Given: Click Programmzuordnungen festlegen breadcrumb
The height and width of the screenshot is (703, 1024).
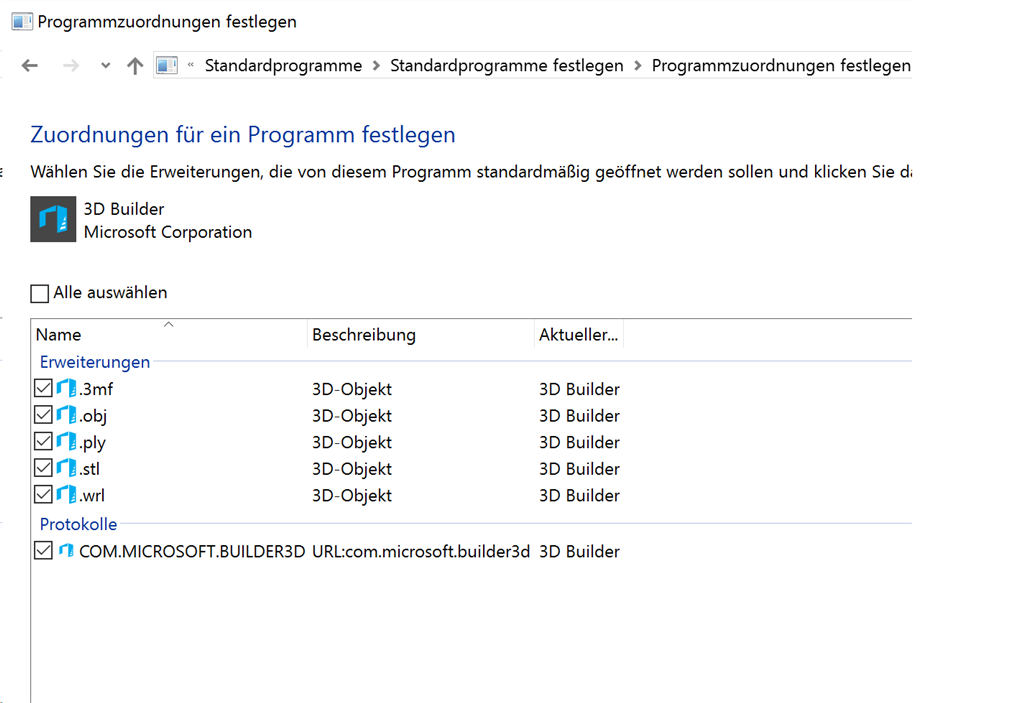Looking at the screenshot, I should click(781, 65).
